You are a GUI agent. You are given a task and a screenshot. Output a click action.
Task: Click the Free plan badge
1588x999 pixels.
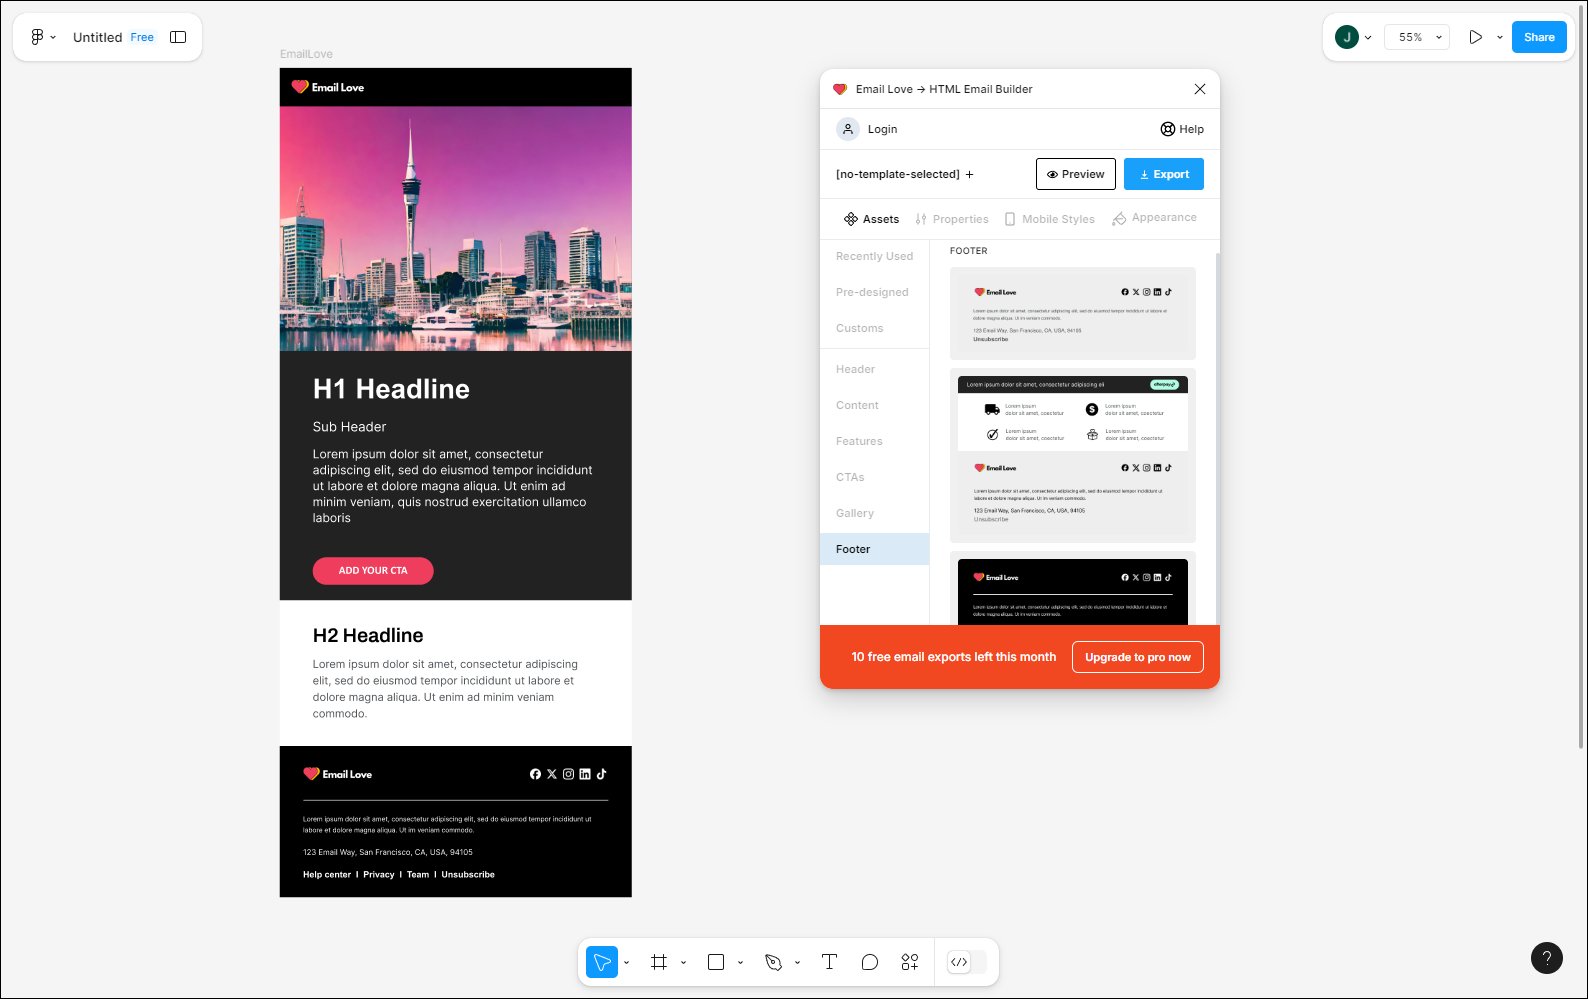[x=142, y=37]
